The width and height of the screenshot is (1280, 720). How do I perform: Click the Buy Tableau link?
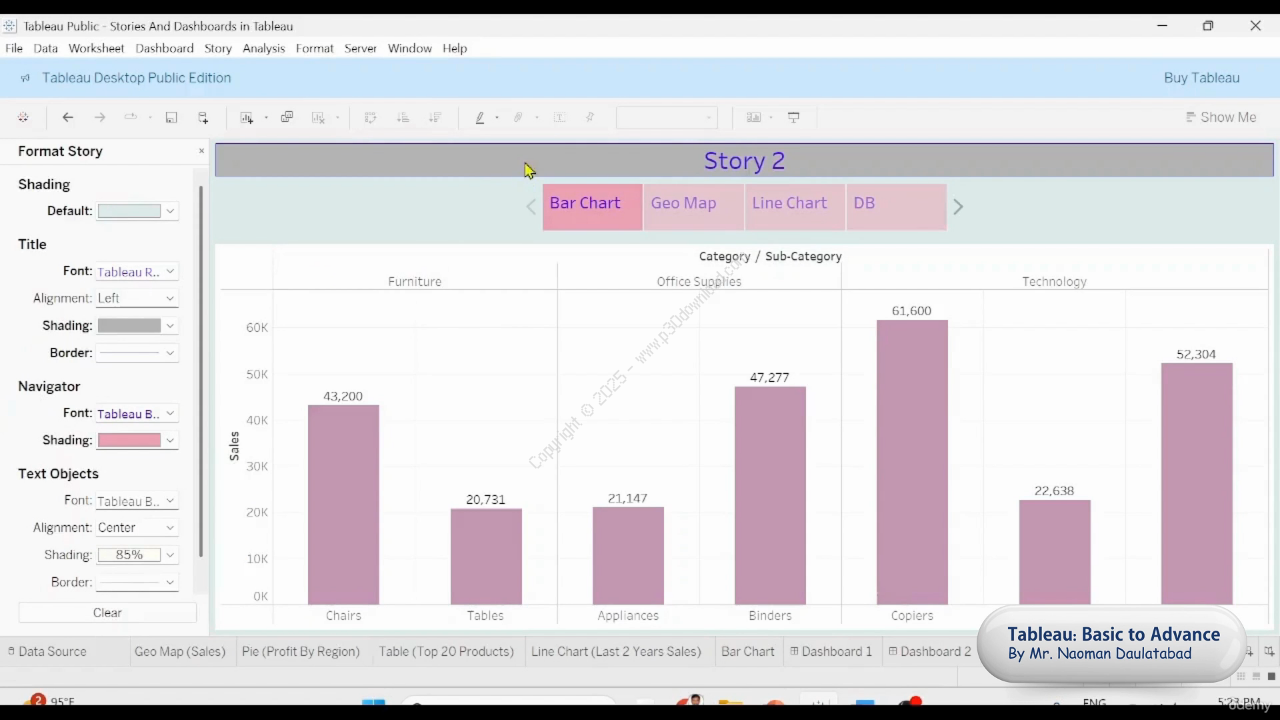[x=1202, y=78]
